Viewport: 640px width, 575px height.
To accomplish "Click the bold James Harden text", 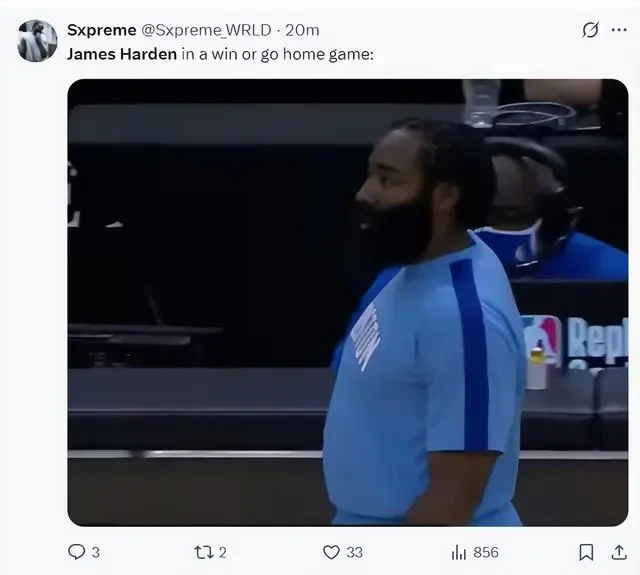I will coord(122,54).
